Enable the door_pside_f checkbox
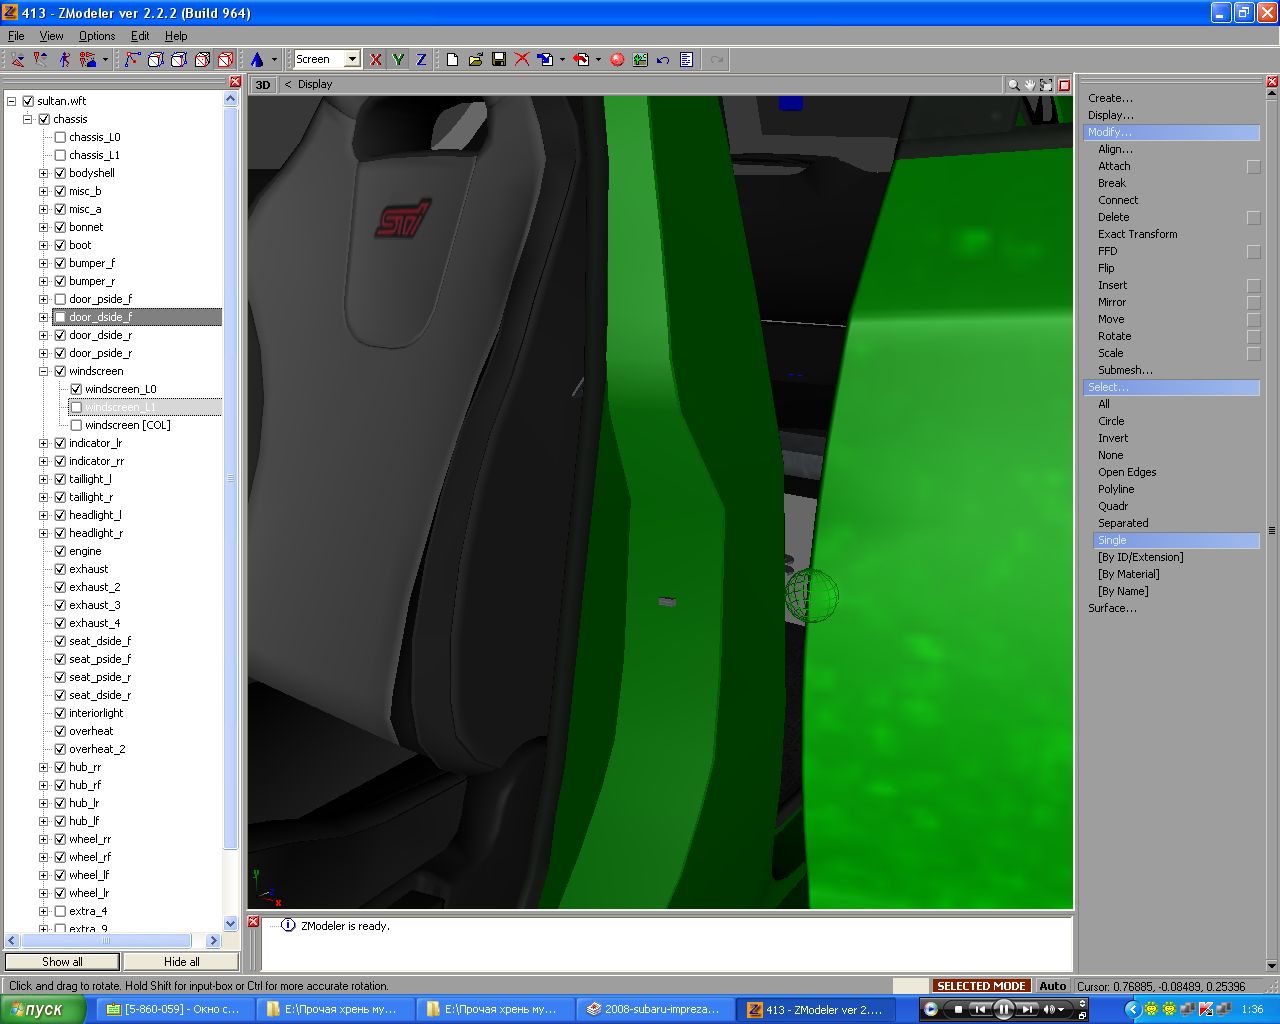This screenshot has width=1280, height=1024. [x=60, y=299]
